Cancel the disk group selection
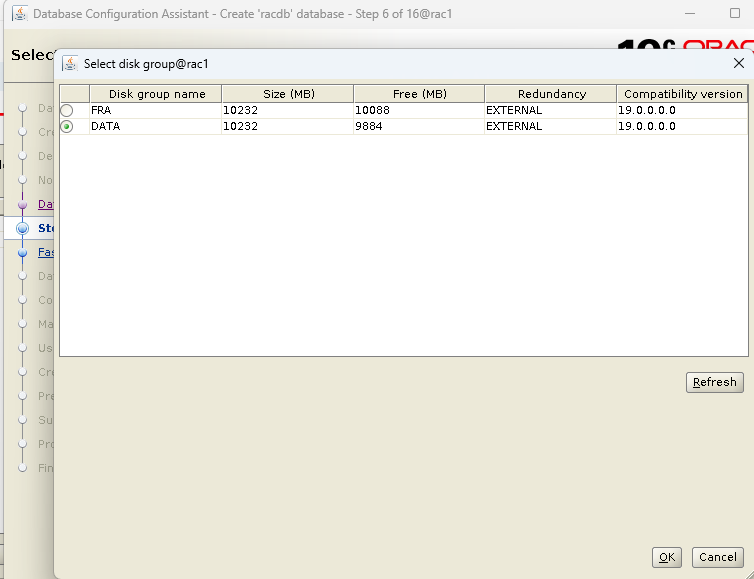 pos(717,557)
